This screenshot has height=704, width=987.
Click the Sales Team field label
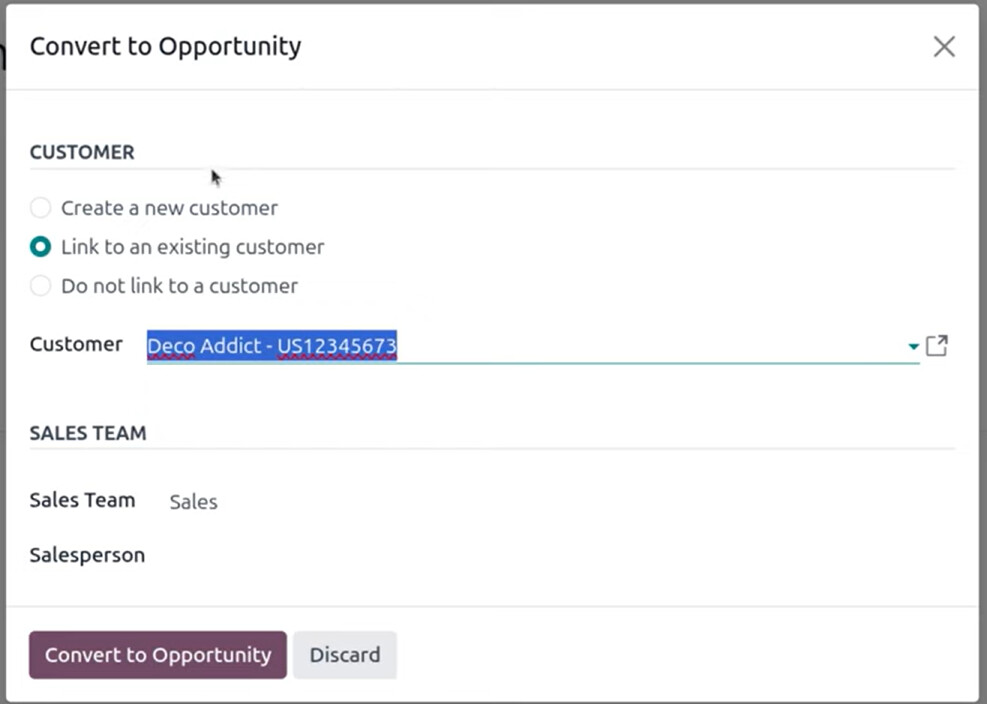click(x=82, y=500)
